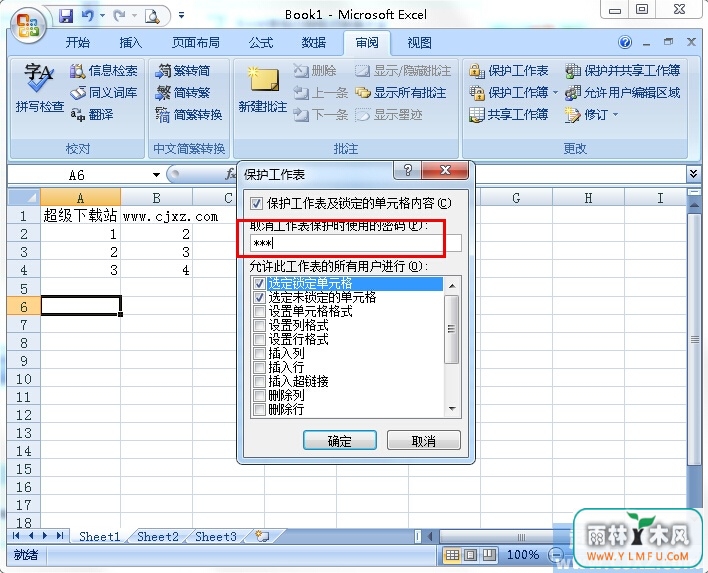Switch to the Sheet3 tab
Screen dimensions: 708x573
coord(216,536)
